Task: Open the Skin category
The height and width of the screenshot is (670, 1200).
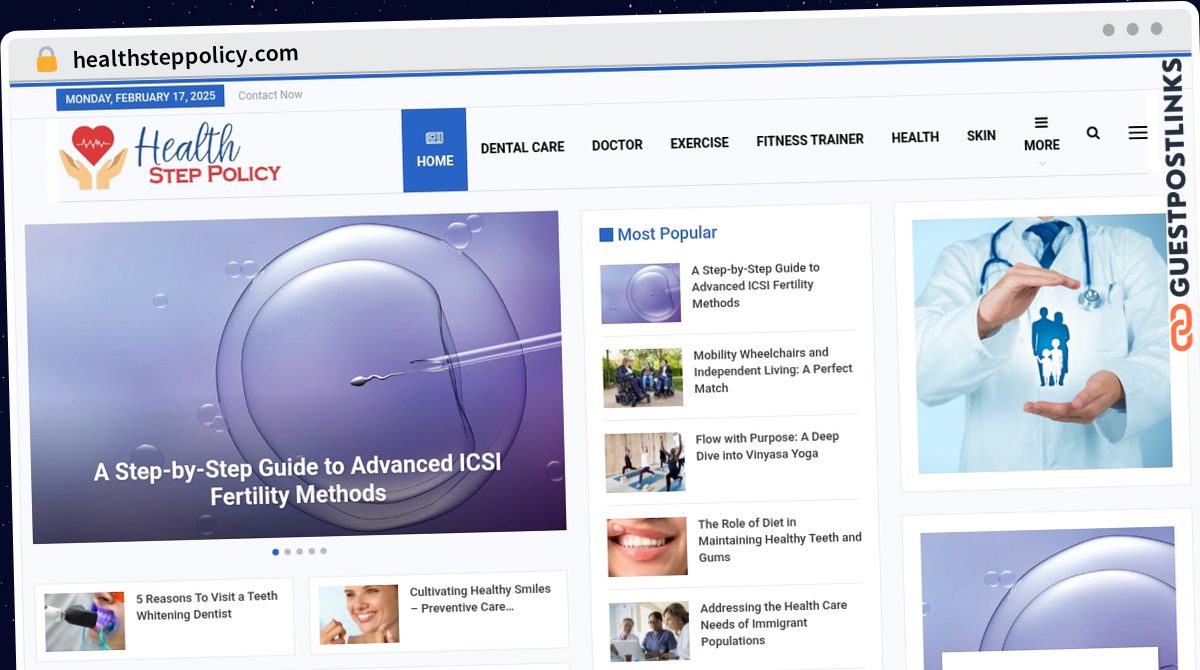Action: [x=981, y=135]
